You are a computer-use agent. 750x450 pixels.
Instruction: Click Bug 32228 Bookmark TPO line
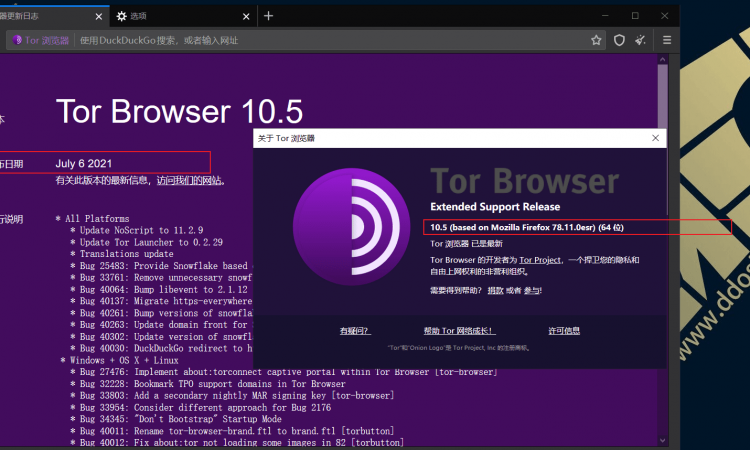click(208, 384)
